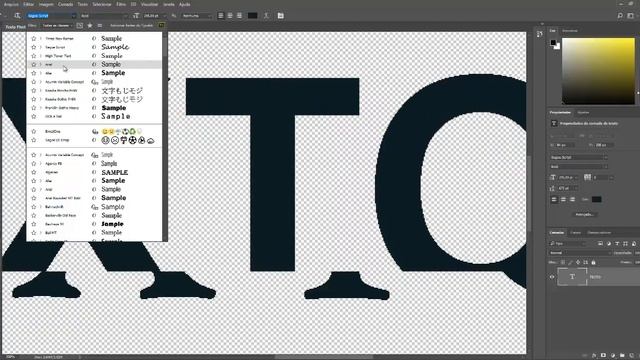640x360 pixels.
Task: Left align text in options bar
Action: pyautogui.click(x=221, y=16)
